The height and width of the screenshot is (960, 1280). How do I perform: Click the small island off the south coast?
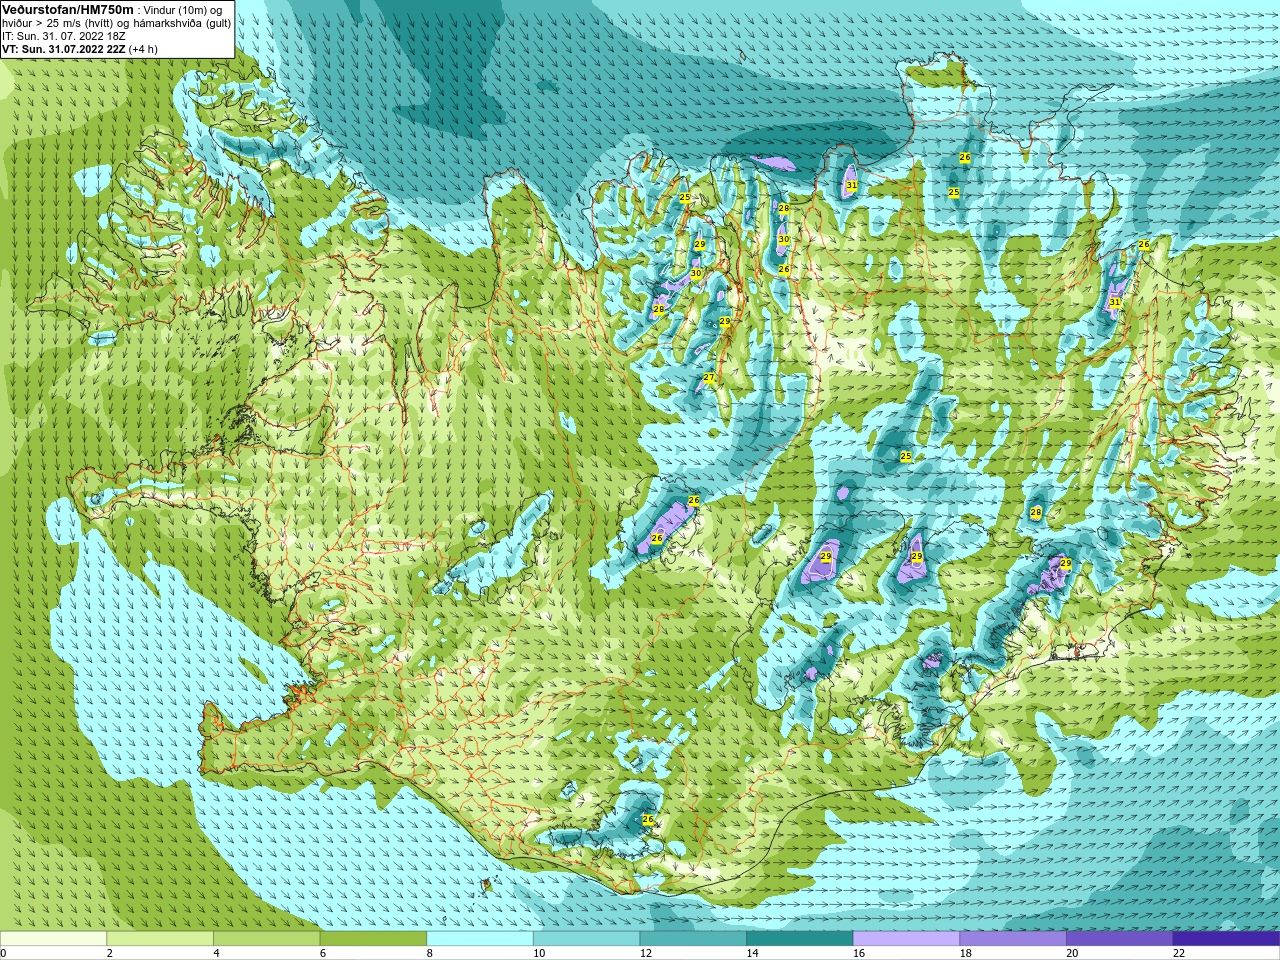pos(487,884)
